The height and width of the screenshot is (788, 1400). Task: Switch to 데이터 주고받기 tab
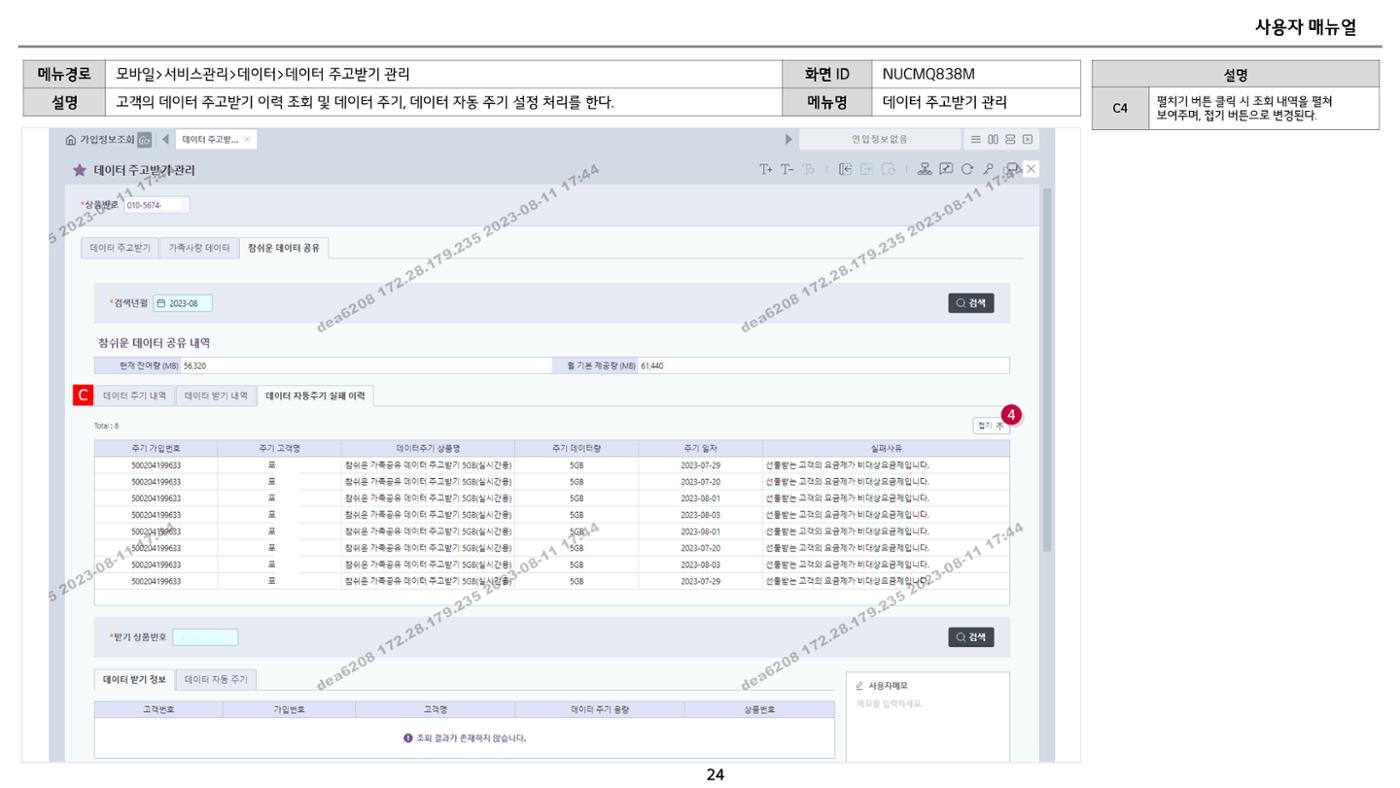tap(119, 247)
